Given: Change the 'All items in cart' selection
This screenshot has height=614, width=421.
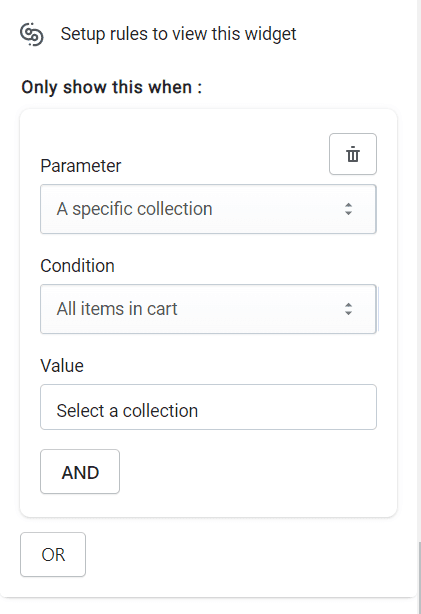Looking at the screenshot, I should (117, 309).
